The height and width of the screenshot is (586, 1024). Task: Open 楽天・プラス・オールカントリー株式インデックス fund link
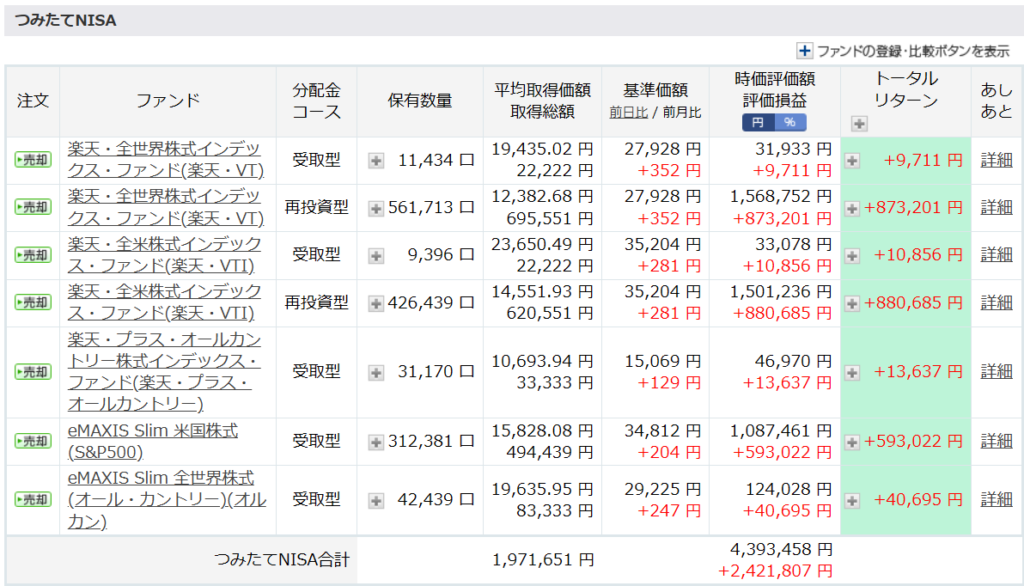[x=165, y=372]
